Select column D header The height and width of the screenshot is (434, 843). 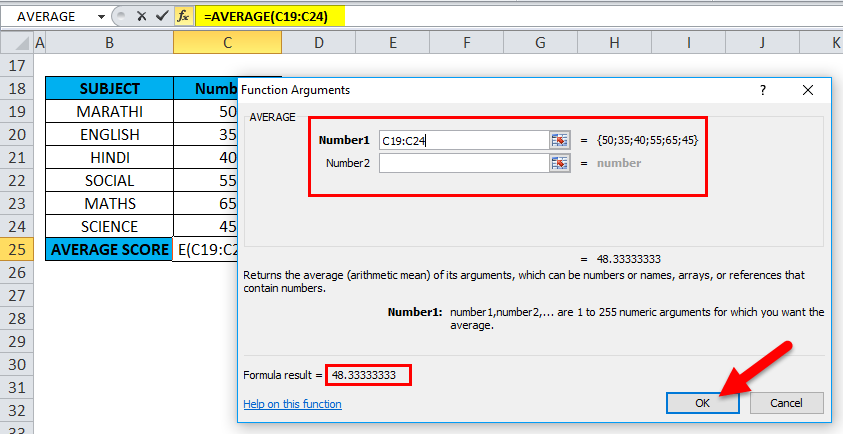pyautogui.click(x=319, y=42)
